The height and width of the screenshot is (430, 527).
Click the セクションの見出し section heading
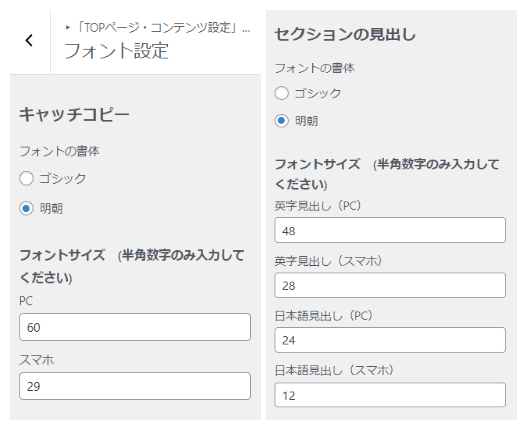click(345, 34)
